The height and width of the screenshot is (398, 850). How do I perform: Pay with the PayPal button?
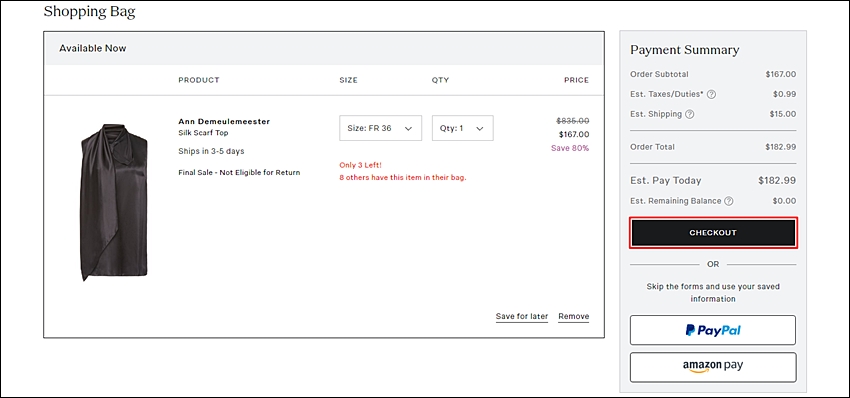point(713,330)
